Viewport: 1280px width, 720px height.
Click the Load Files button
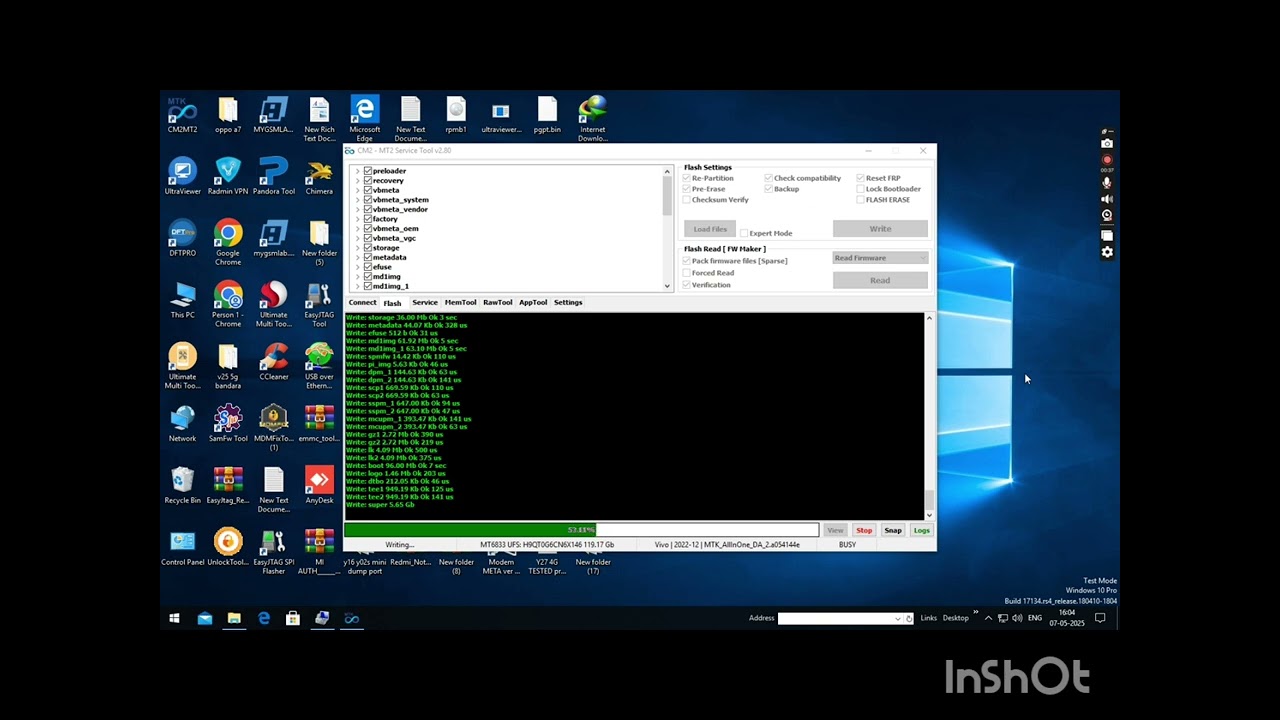(x=710, y=229)
